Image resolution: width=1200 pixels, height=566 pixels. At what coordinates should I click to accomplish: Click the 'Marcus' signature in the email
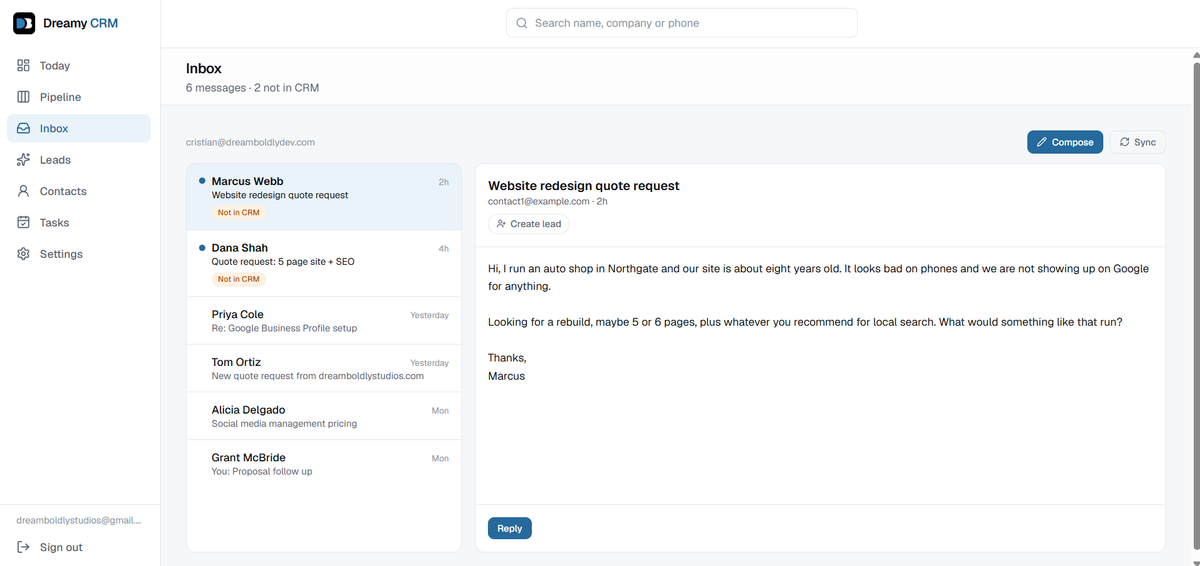point(506,376)
